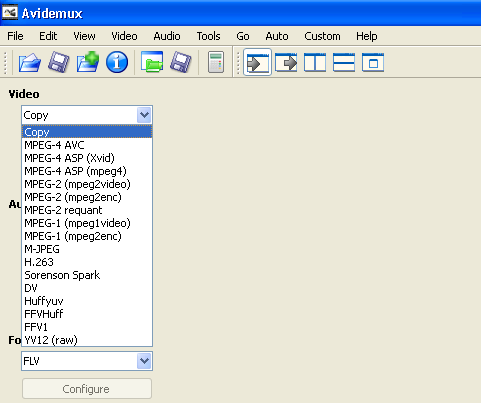Choose Copy in the codec list
Screen dimensions: 481x403
(87, 132)
